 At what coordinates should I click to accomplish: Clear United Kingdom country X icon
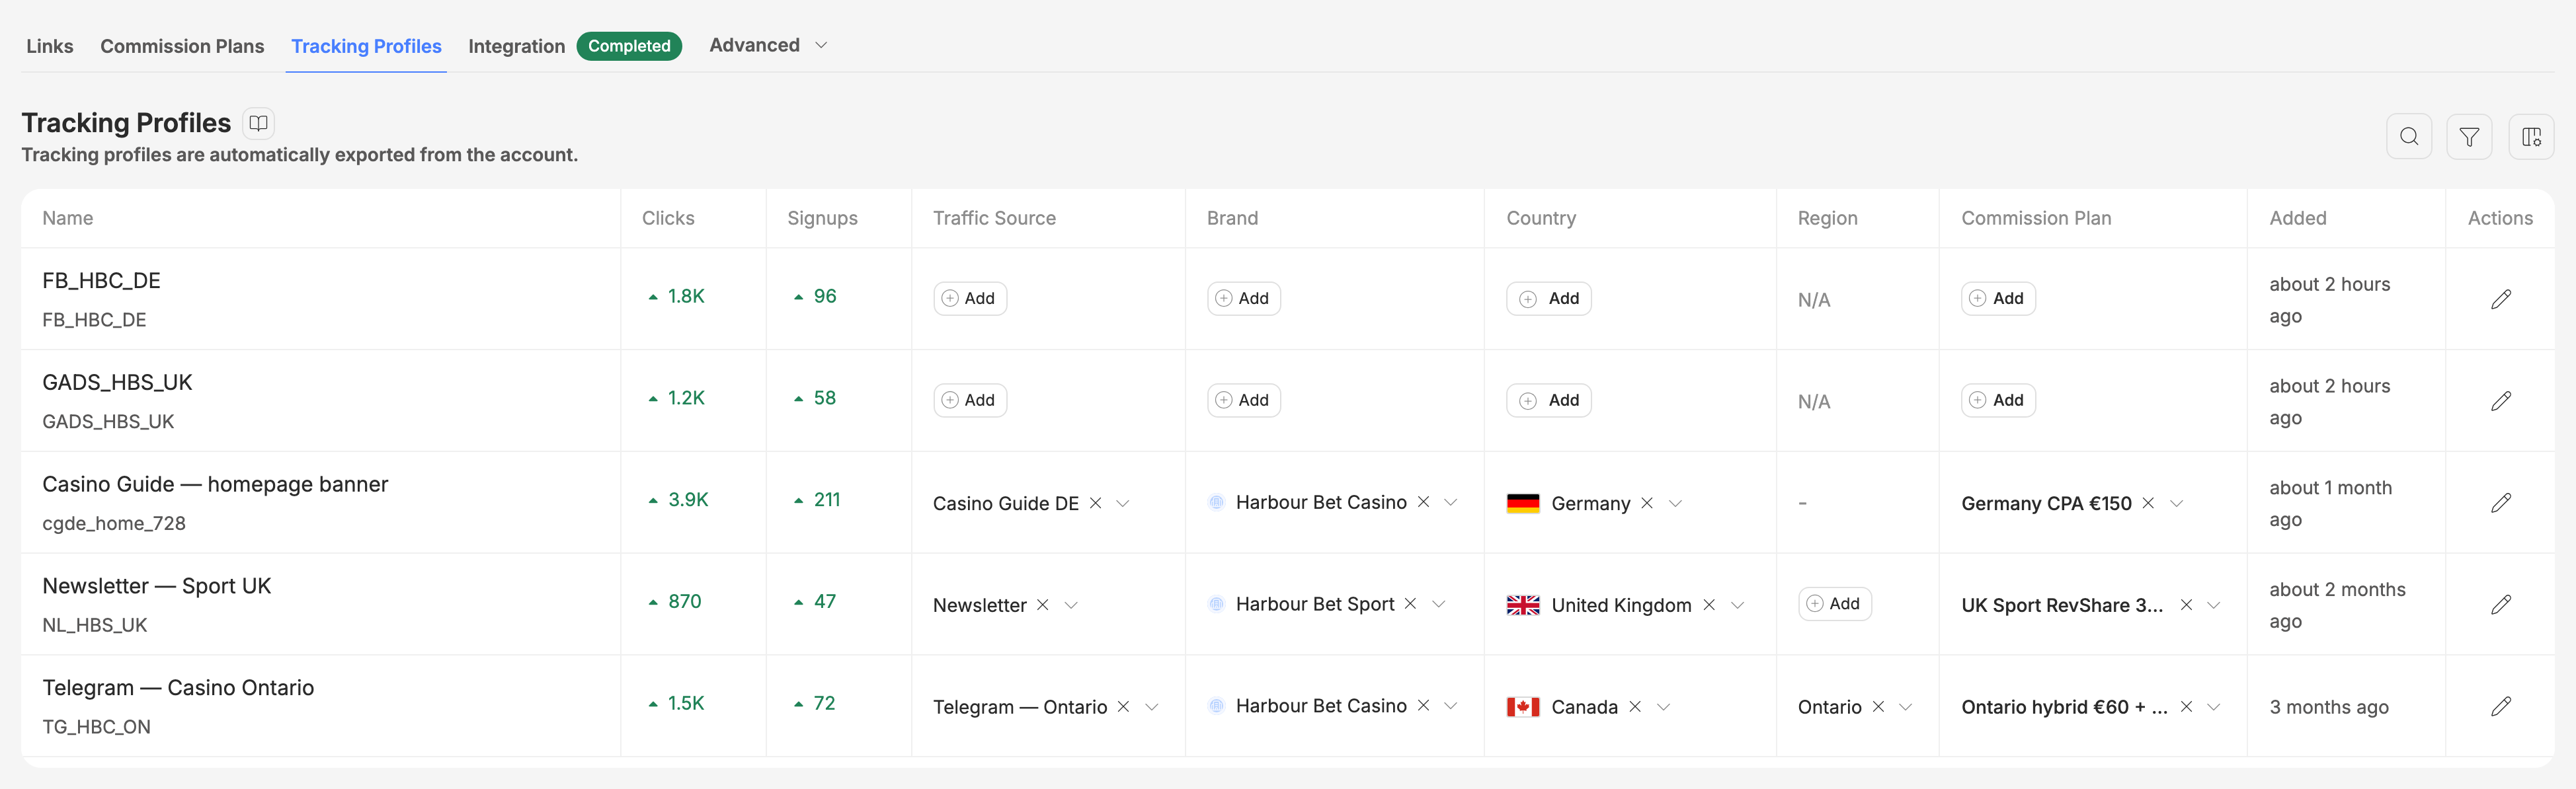(x=1709, y=605)
